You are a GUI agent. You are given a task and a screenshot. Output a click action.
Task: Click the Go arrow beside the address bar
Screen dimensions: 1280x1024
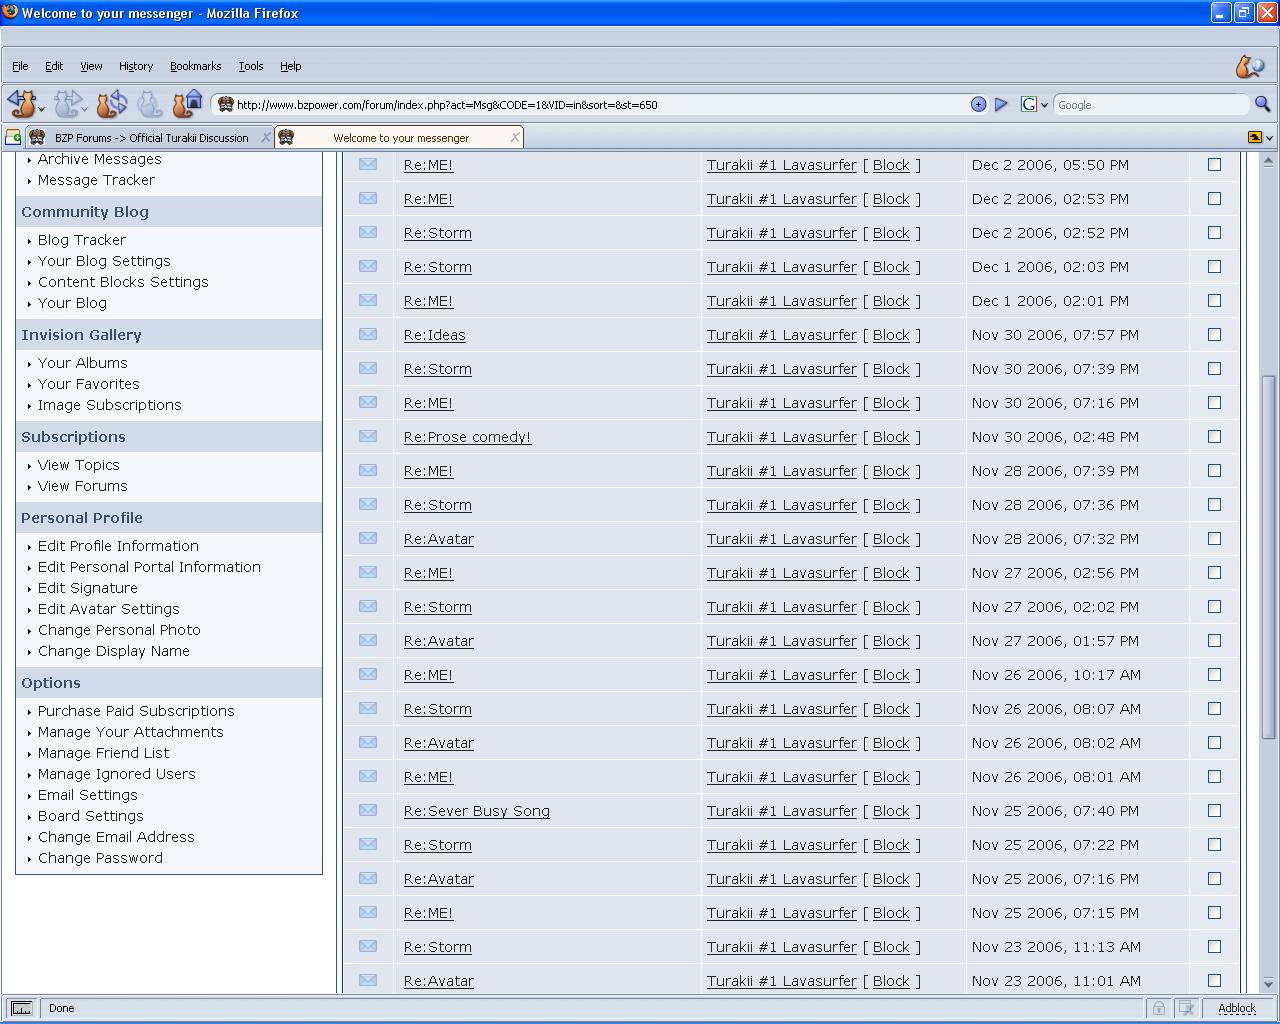tap(1001, 104)
